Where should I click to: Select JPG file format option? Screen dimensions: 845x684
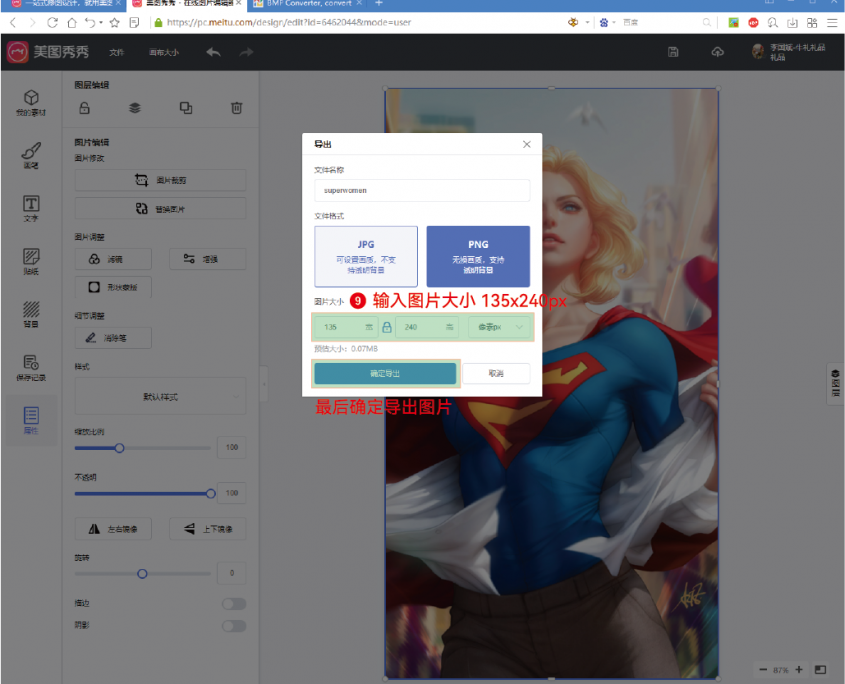click(366, 257)
